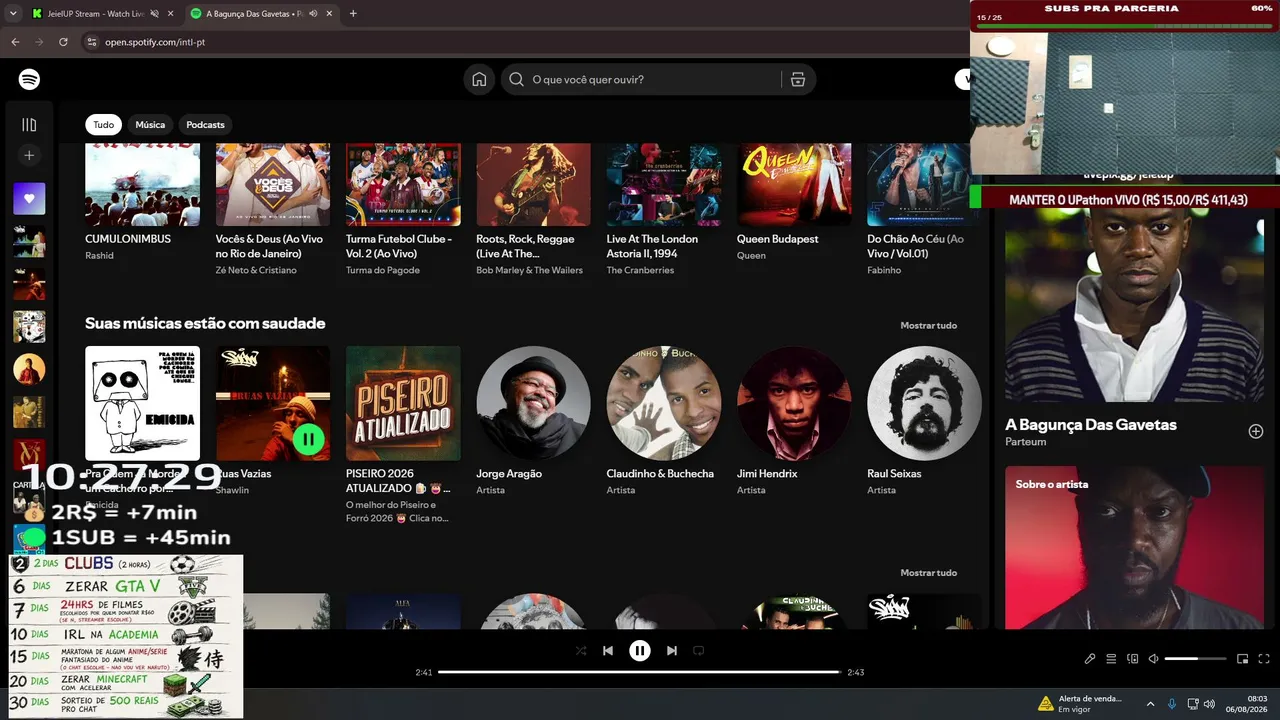
Task: Adjust the Spotify volume slider
Action: tap(1195, 659)
